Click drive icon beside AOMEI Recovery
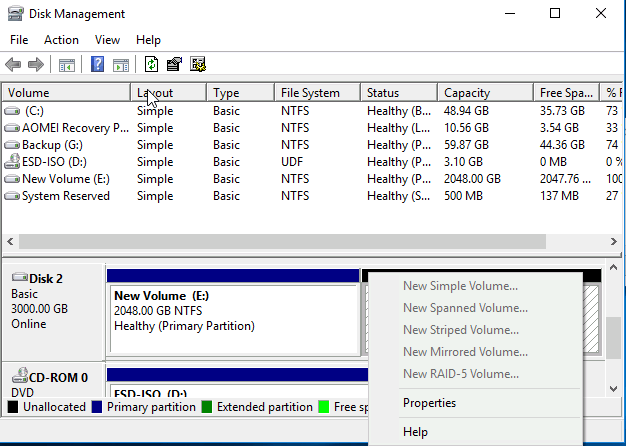 (12, 128)
